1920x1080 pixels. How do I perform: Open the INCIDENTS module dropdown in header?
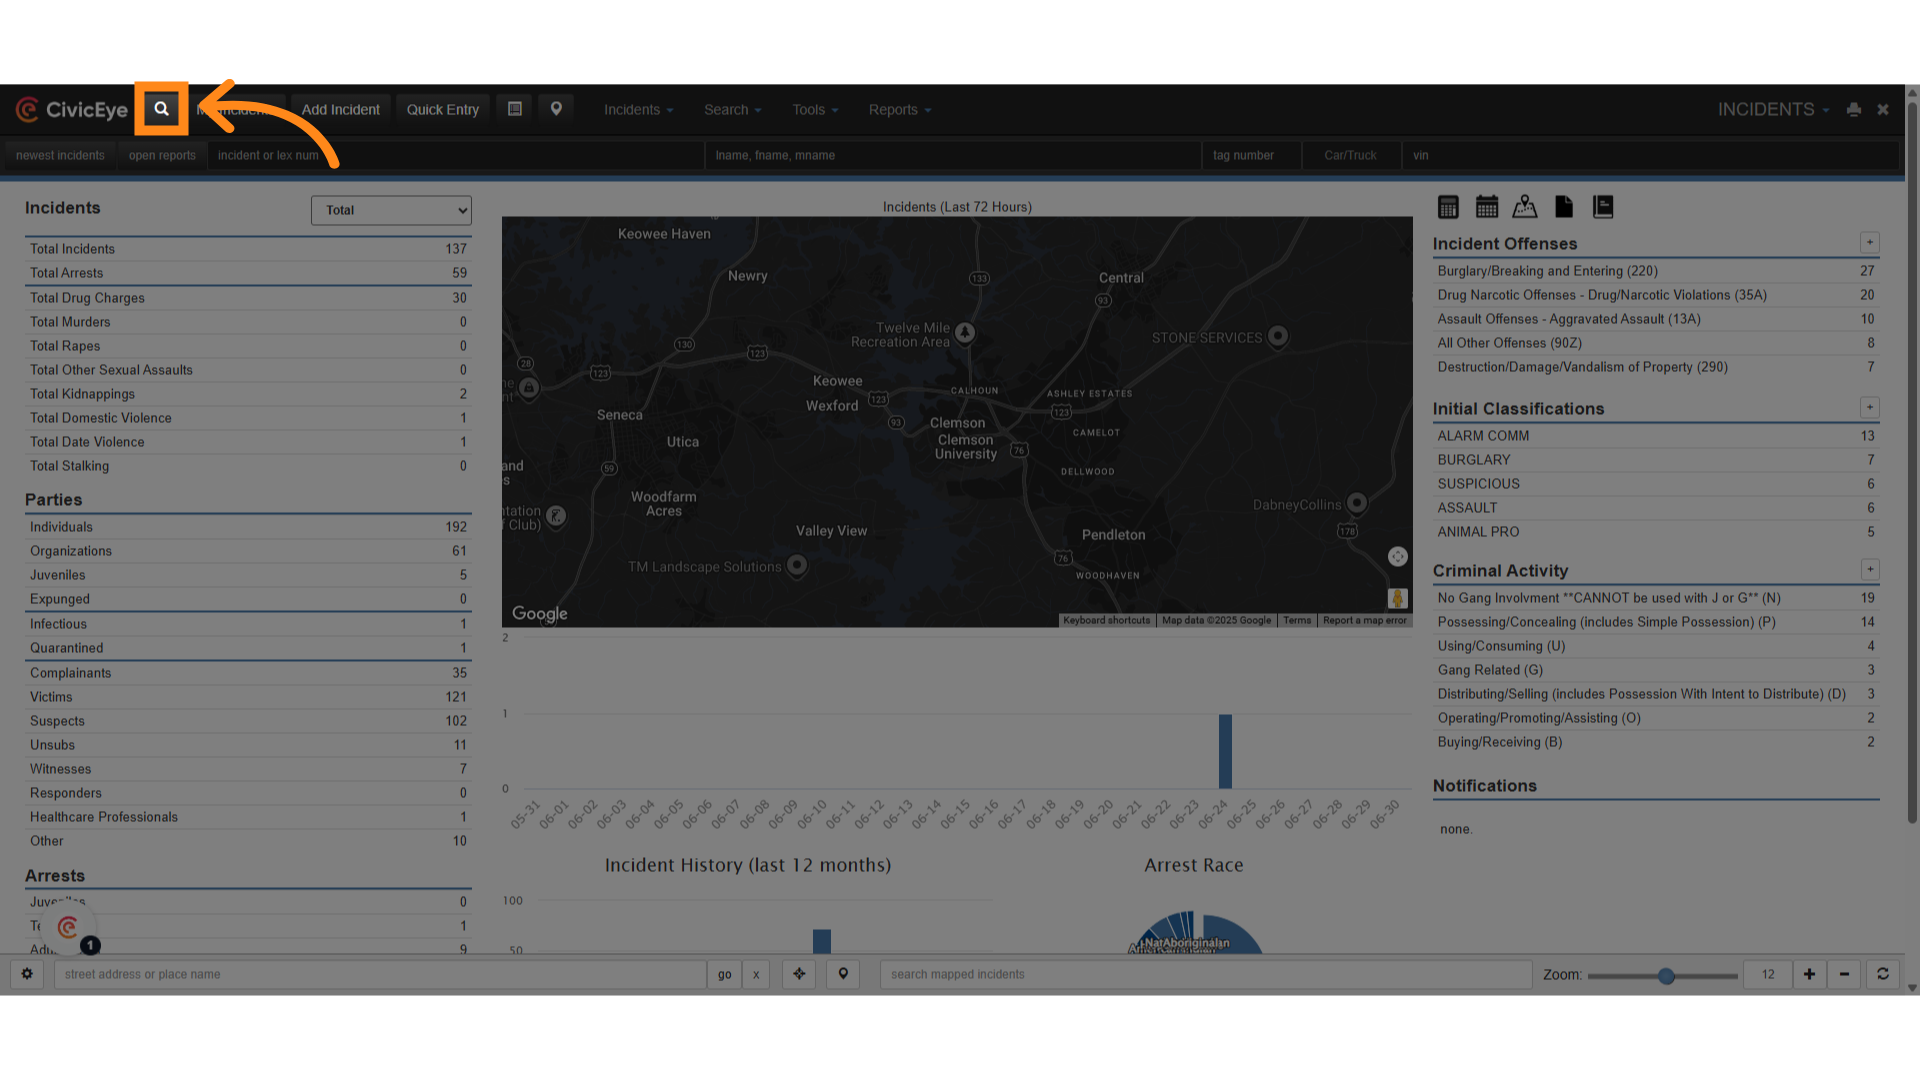[1773, 110]
